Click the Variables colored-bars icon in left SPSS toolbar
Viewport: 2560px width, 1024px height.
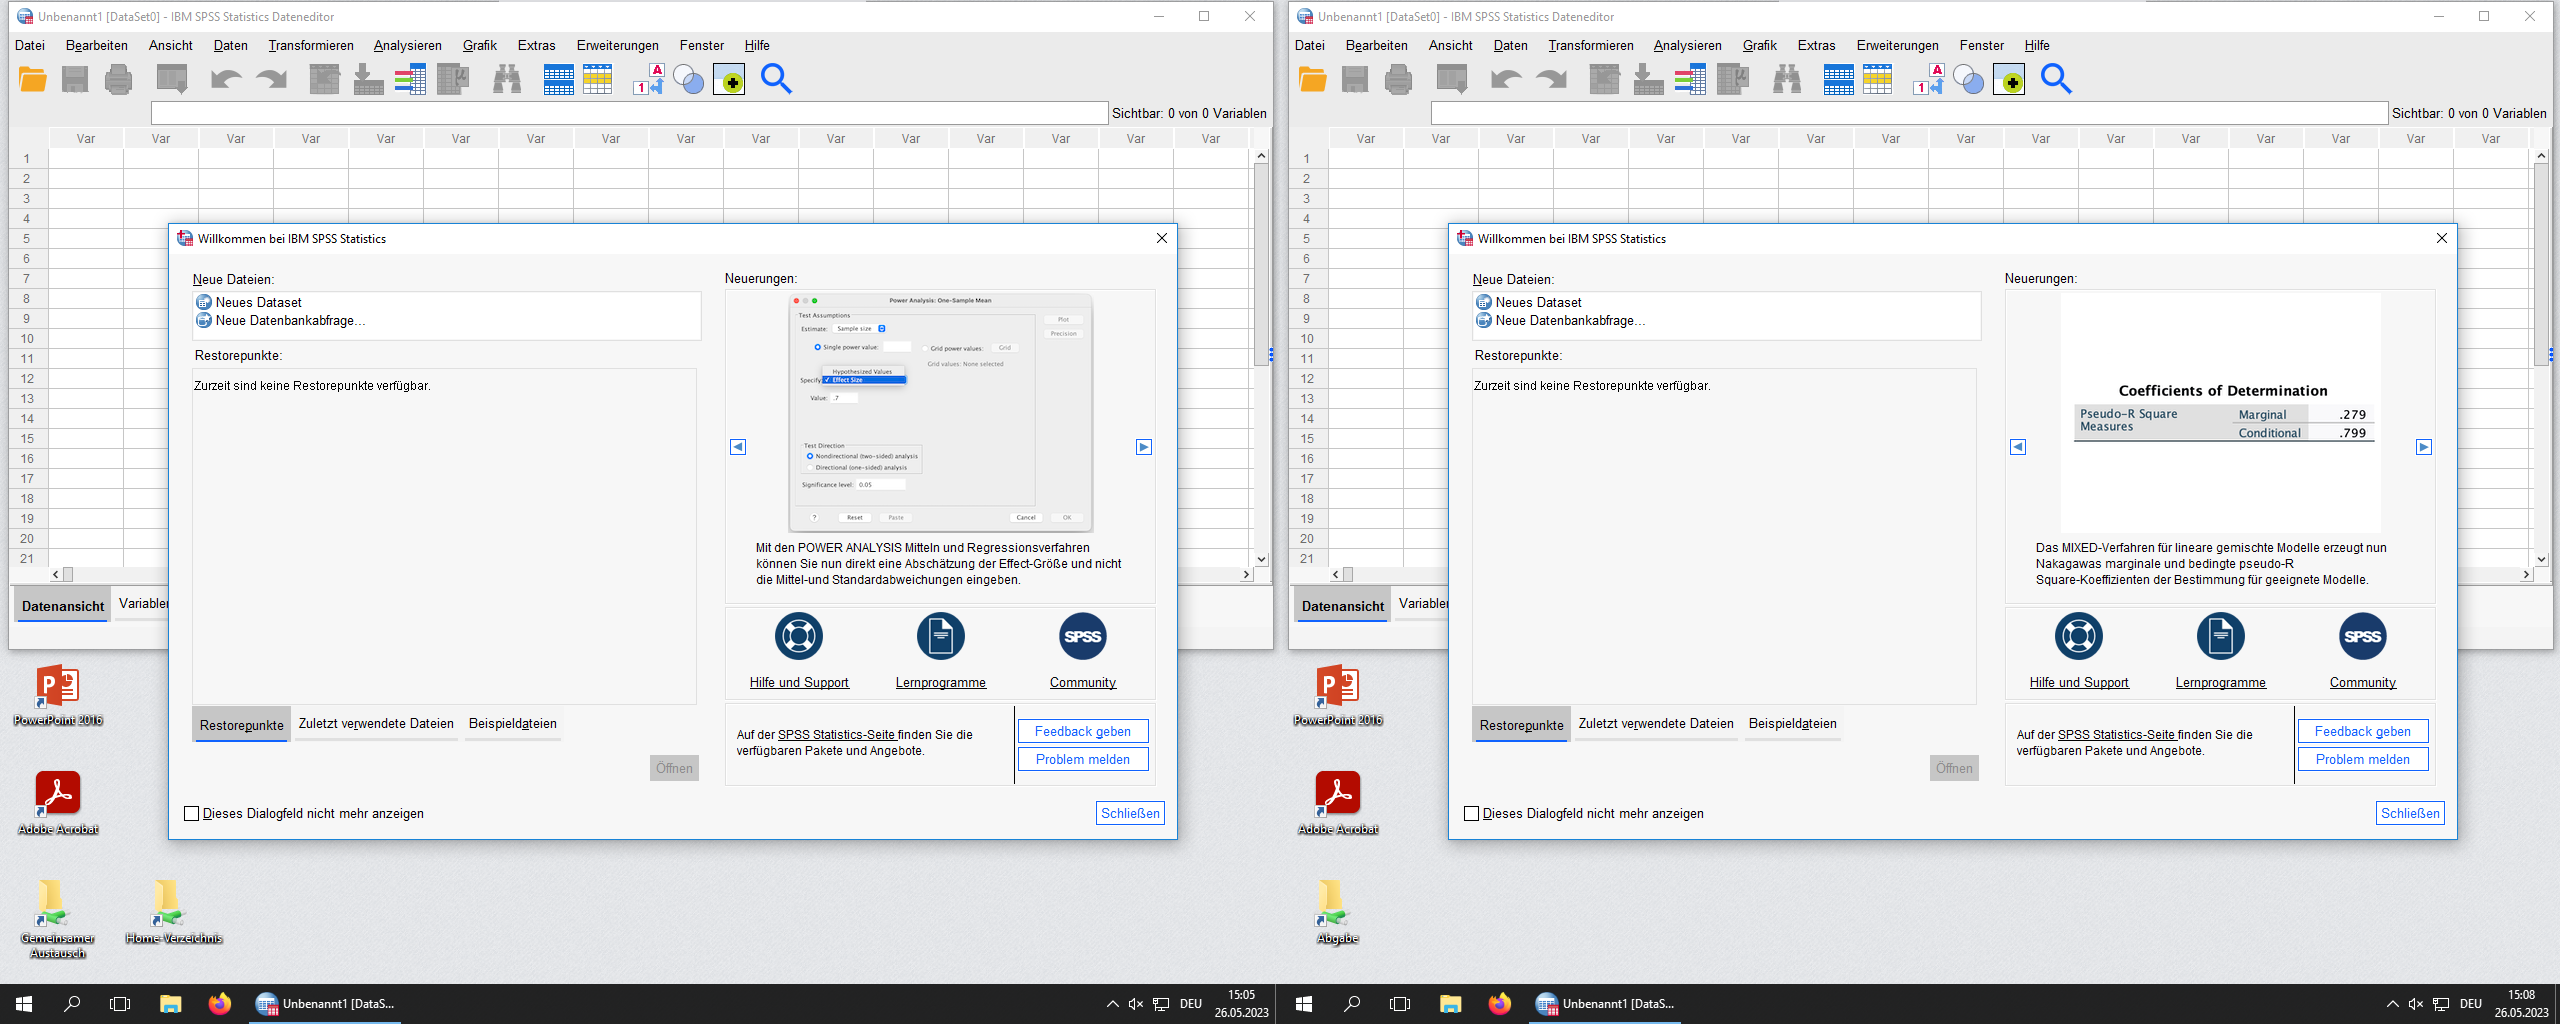[x=410, y=79]
